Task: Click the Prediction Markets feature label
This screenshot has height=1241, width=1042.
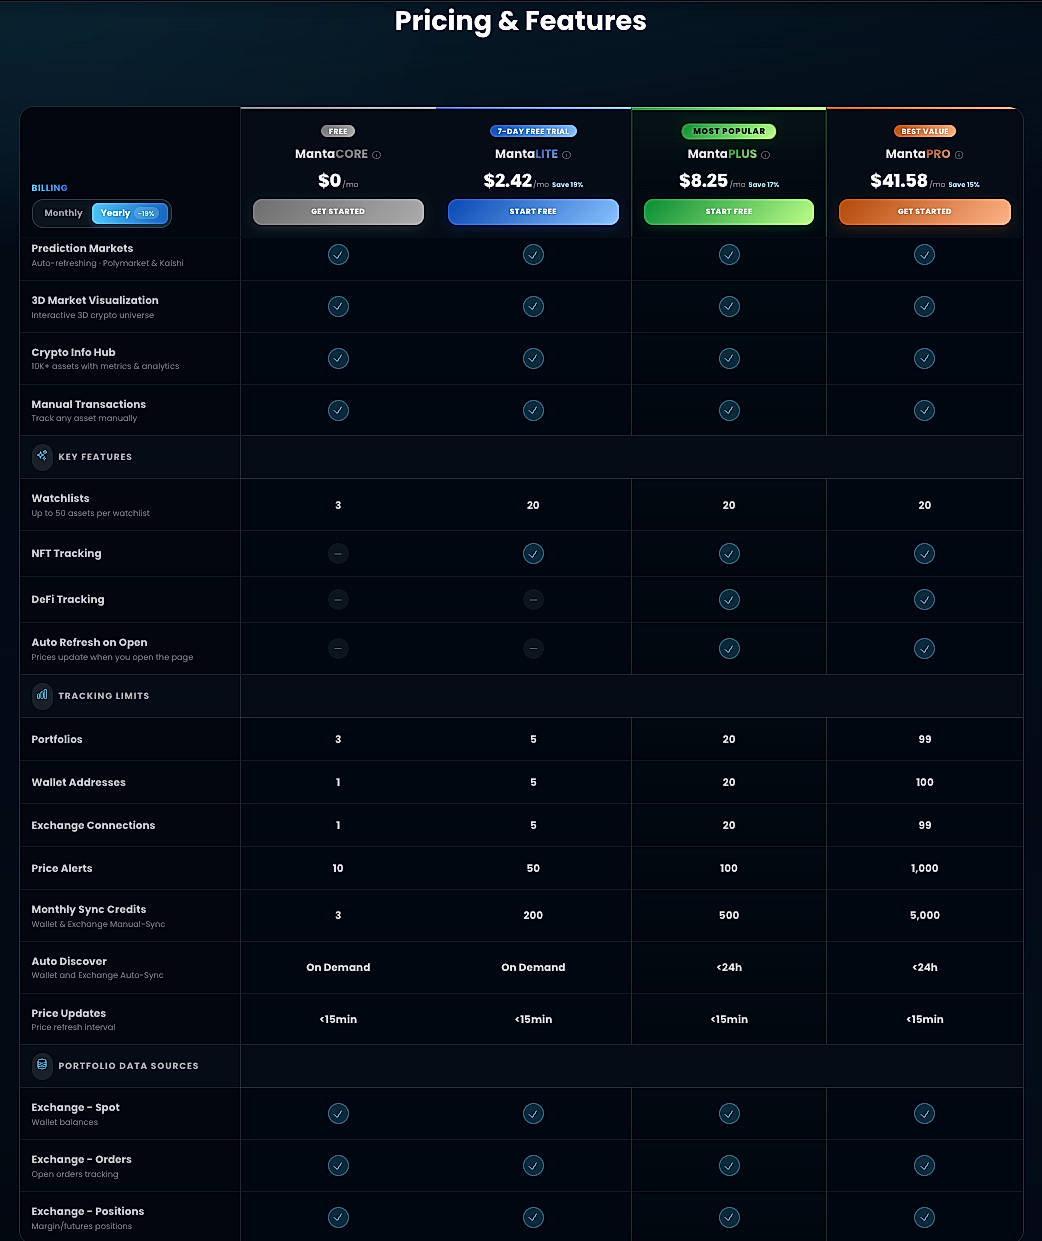Action: [x=82, y=248]
